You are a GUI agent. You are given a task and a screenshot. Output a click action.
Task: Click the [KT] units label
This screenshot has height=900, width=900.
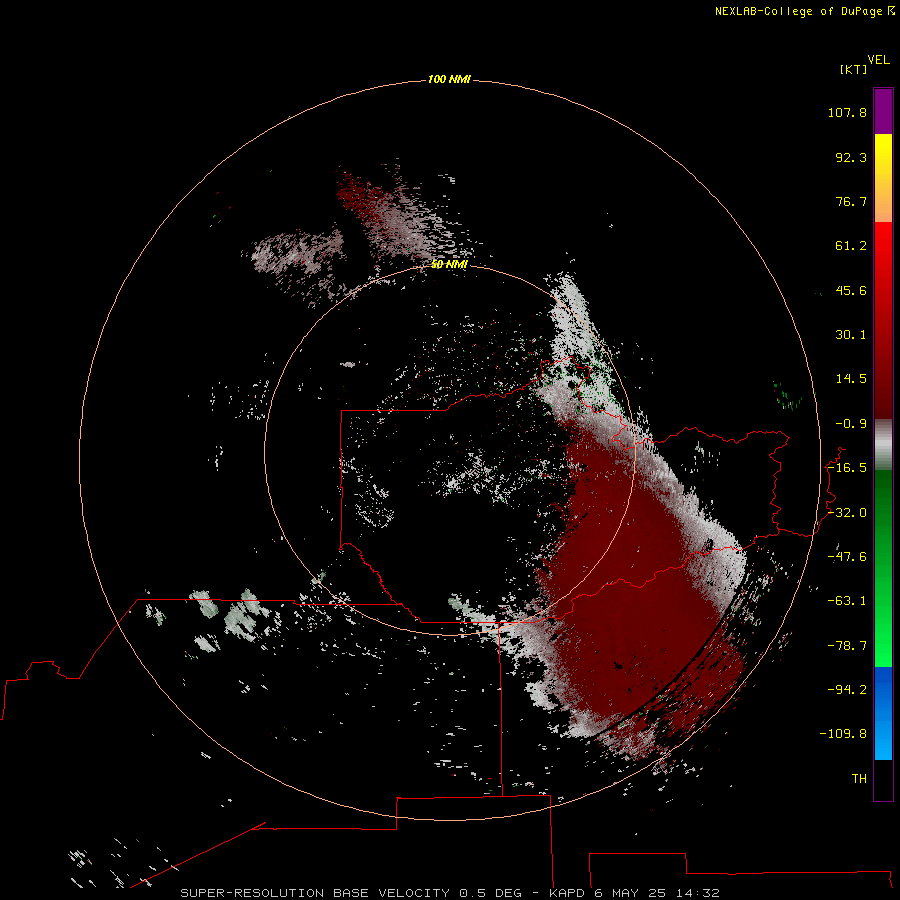[854, 69]
